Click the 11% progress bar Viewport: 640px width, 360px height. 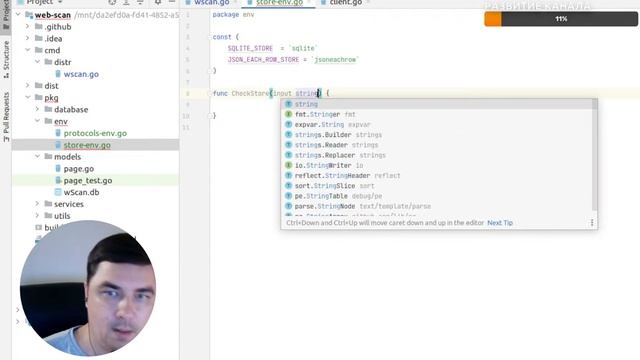pyautogui.click(x=561, y=19)
